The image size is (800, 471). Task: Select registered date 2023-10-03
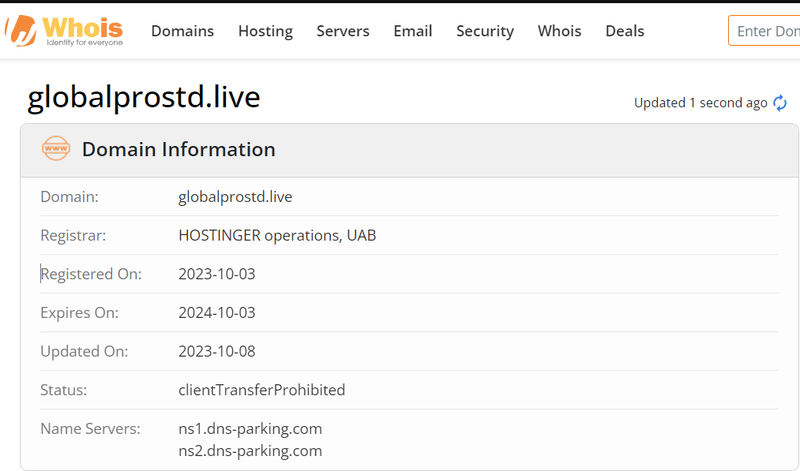pos(217,274)
